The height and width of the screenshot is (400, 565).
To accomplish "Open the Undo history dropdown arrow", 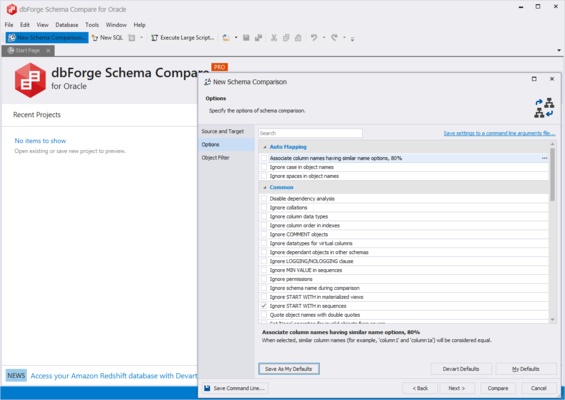I will pyautogui.click(x=324, y=37).
